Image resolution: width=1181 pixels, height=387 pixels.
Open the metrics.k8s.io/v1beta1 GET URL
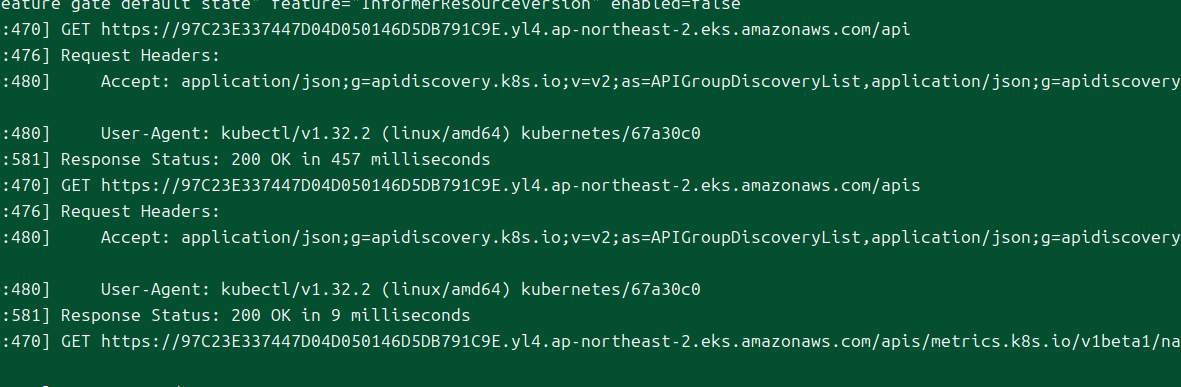[x=641, y=342]
